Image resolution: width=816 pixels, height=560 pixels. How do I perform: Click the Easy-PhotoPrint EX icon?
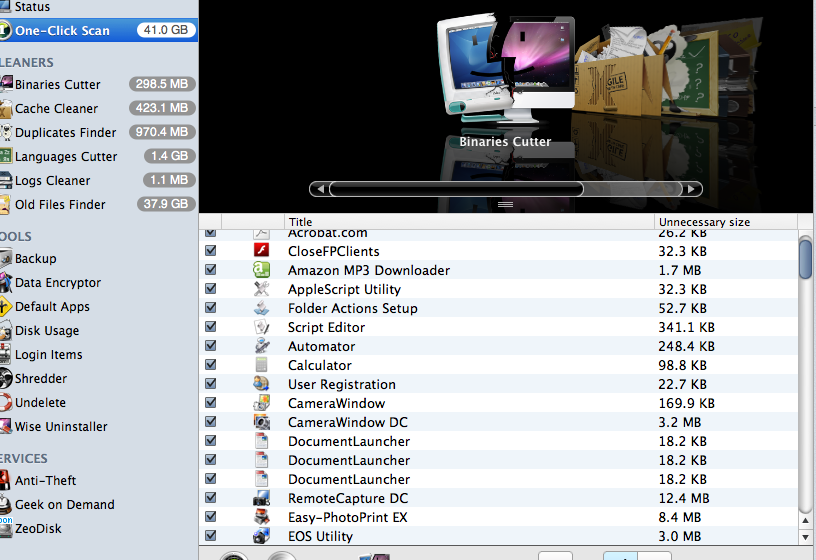261,517
